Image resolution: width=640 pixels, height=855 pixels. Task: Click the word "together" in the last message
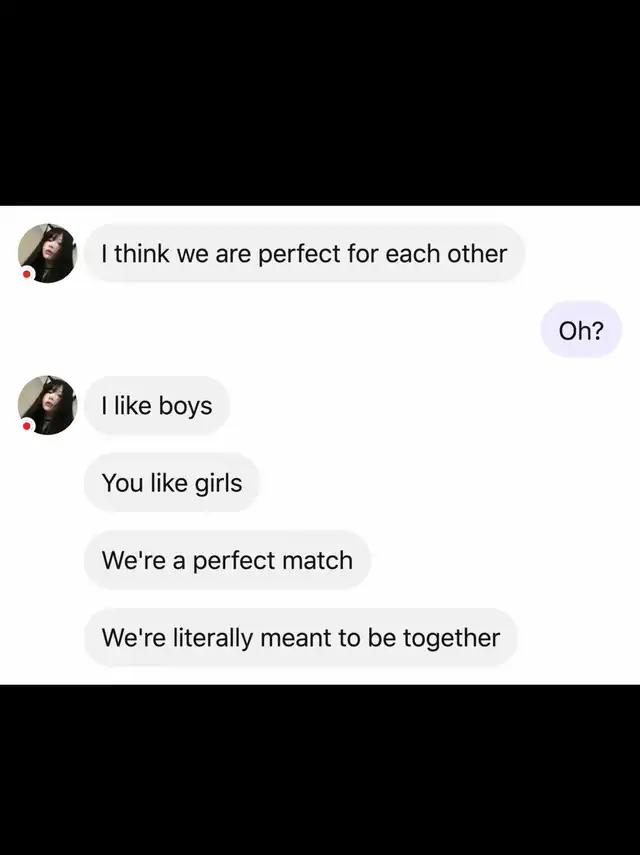pyautogui.click(x=451, y=639)
